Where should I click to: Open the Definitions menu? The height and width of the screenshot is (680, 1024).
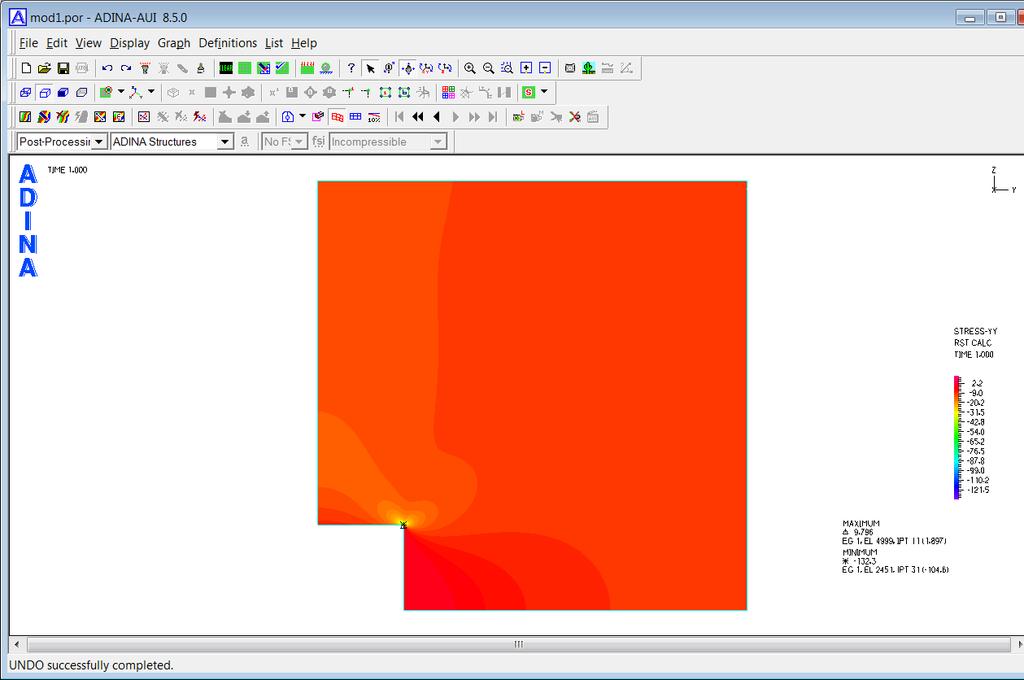[228, 43]
